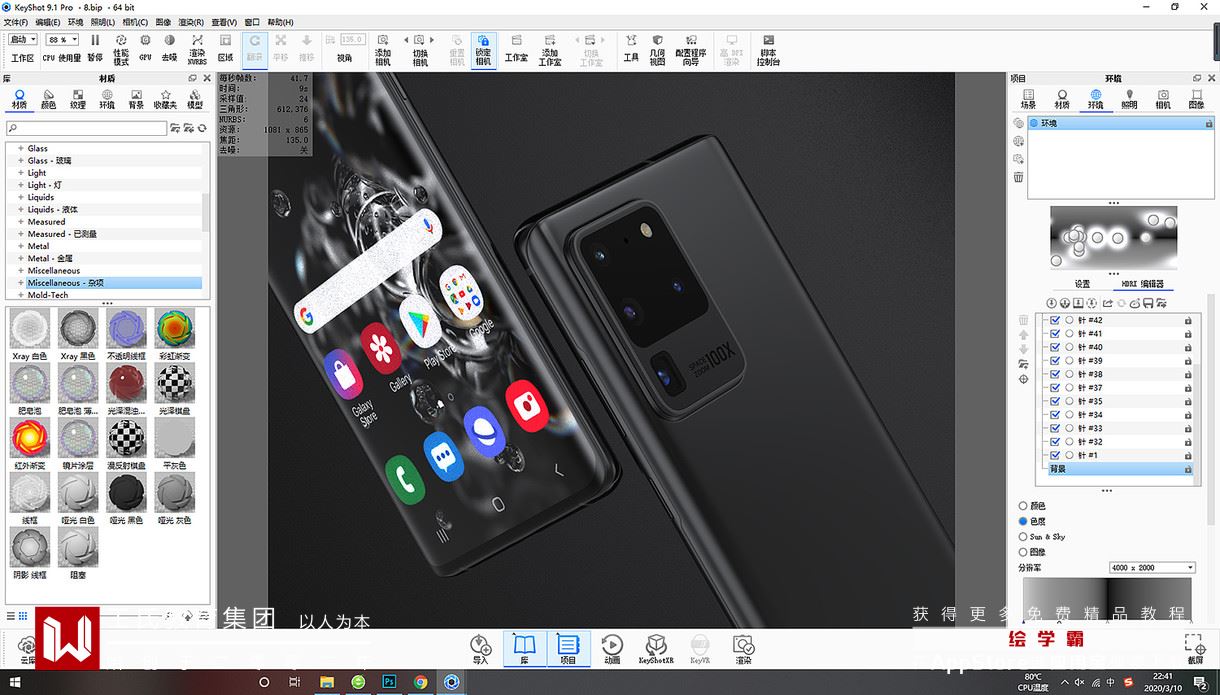This screenshot has width=1220, height=695.
Task: Toggle checkbox for pin 针 #38
Action: [x=1055, y=374]
